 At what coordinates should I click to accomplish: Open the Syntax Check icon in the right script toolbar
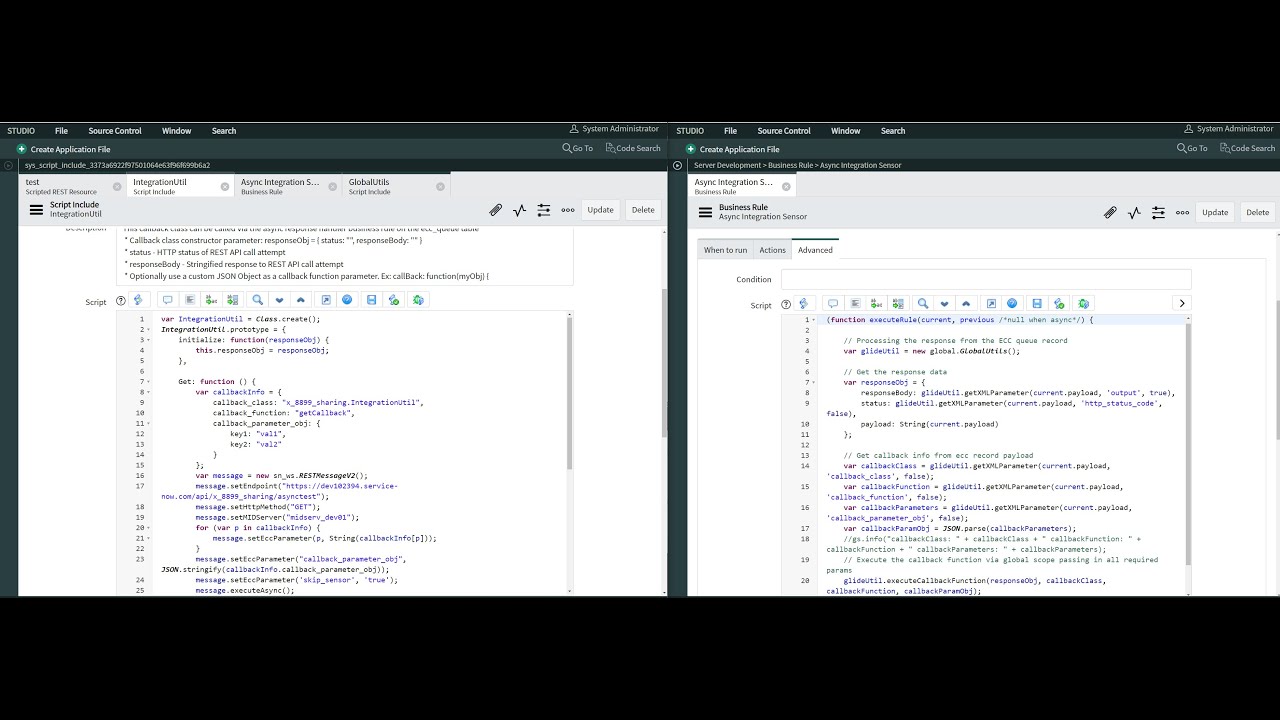click(x=1057, y=303)
